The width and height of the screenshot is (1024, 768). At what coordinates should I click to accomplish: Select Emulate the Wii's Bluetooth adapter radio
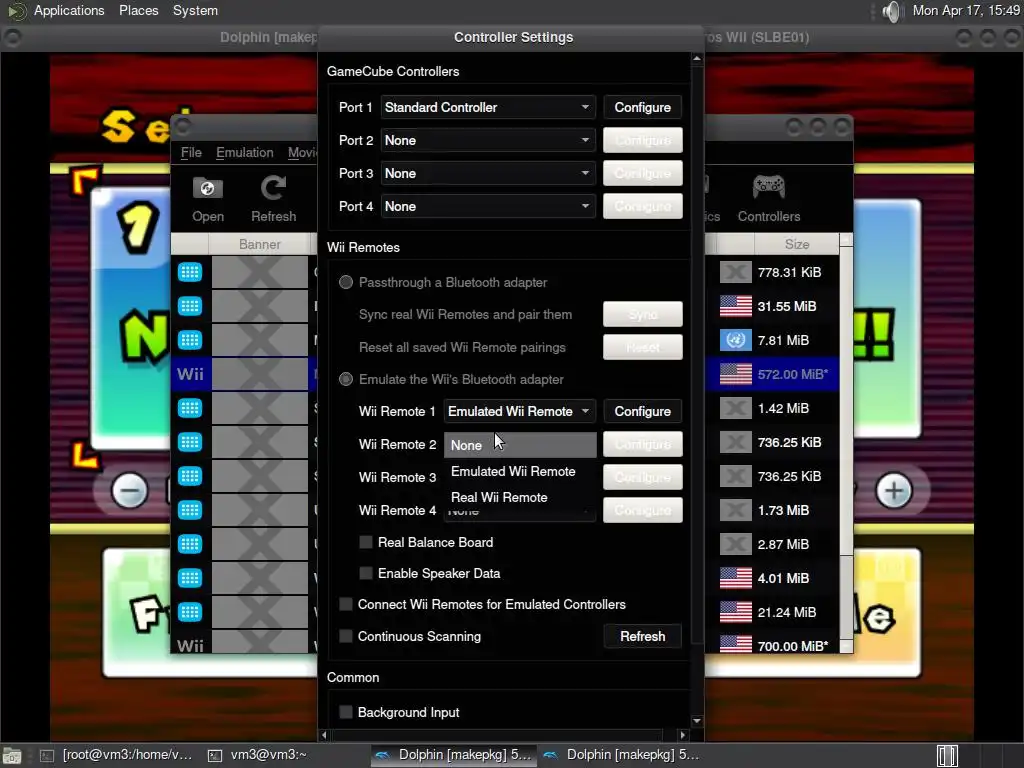346,379
